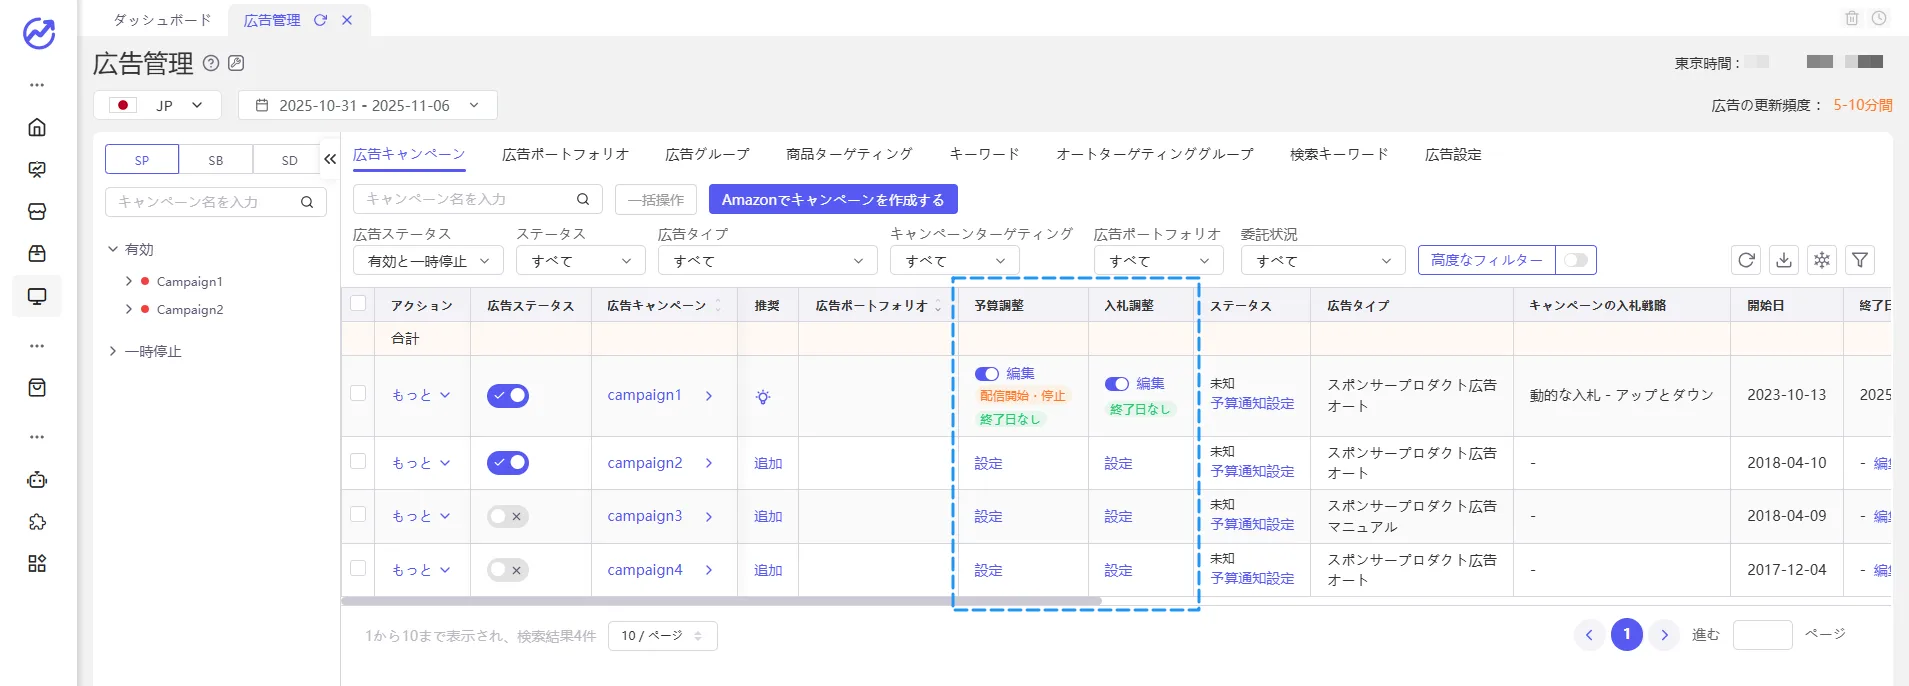Screen dimensions: 1909x686
Task: Switch to the 商品ターゲティング tab
Action: pyautogui.click(x=849, y=154)
